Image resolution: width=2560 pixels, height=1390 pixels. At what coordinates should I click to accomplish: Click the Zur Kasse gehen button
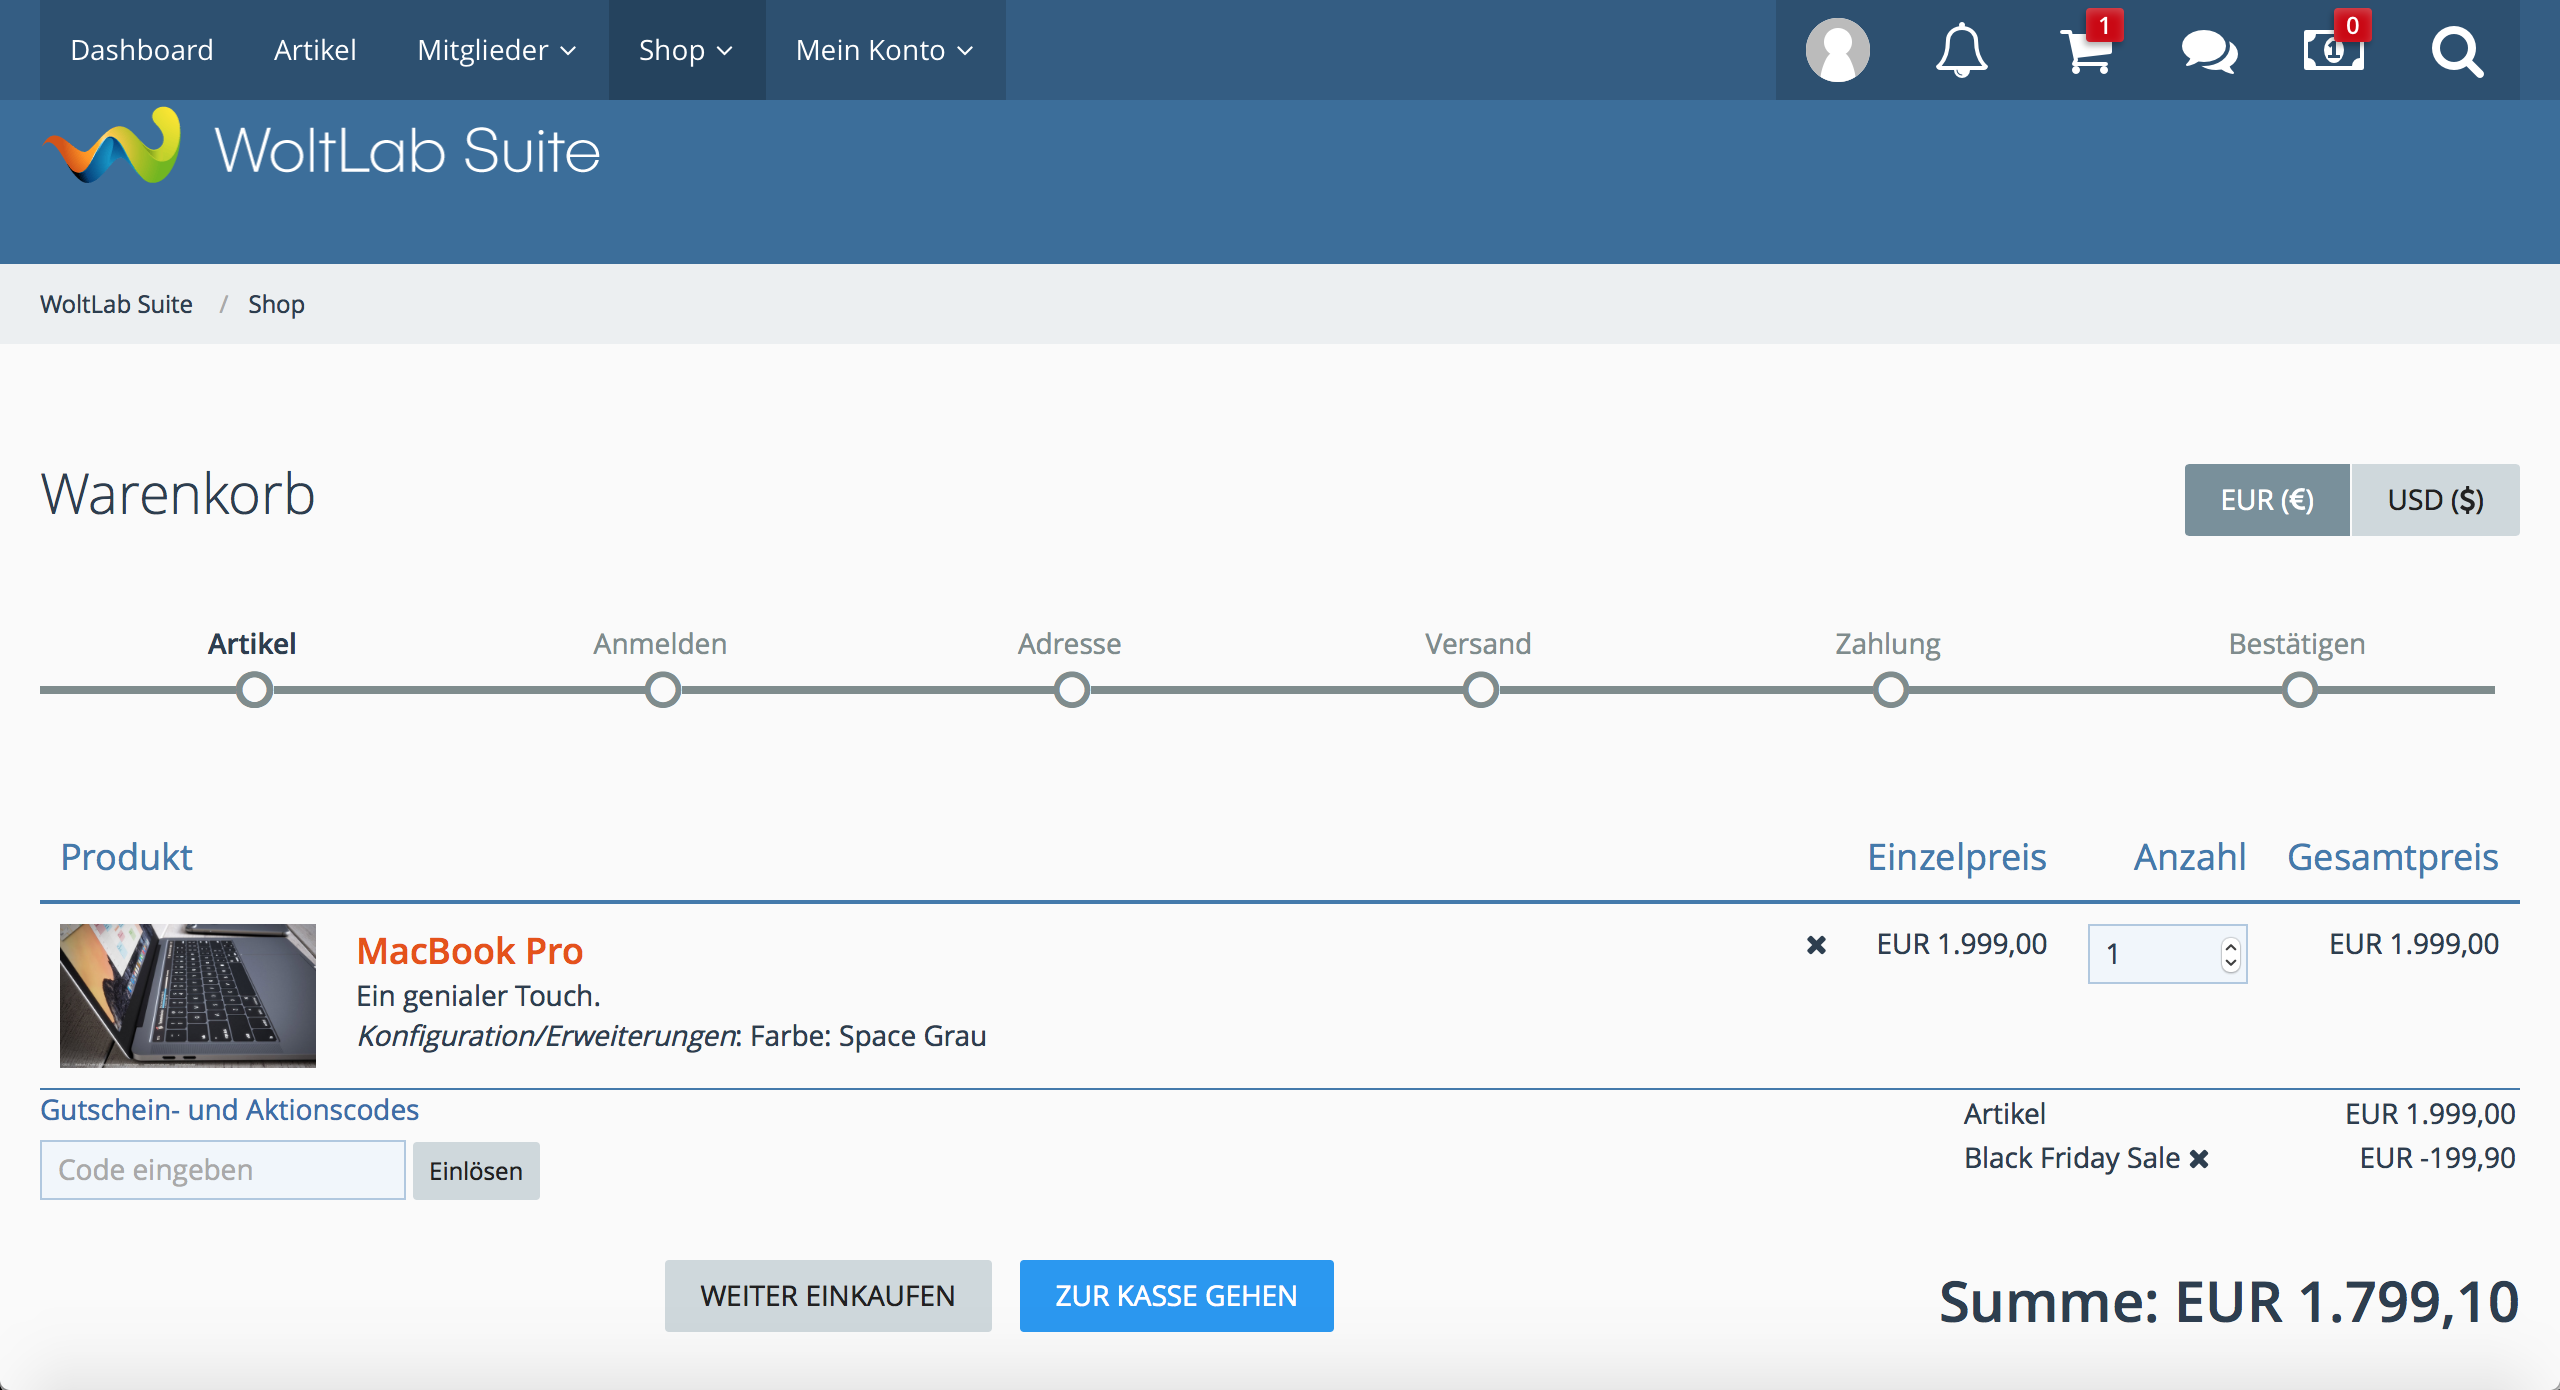pyautogui.click(x=1176, y=1296)
